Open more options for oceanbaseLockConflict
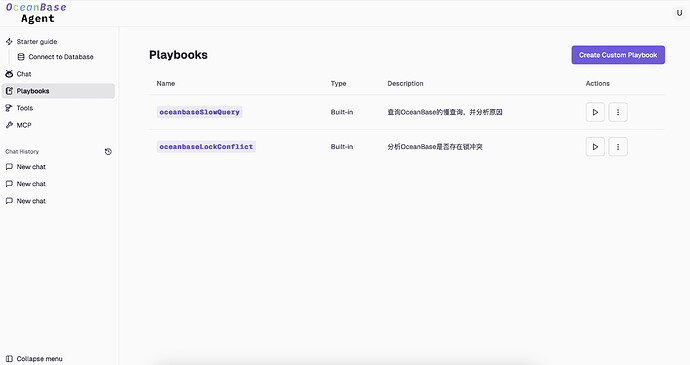 (618, 147)
